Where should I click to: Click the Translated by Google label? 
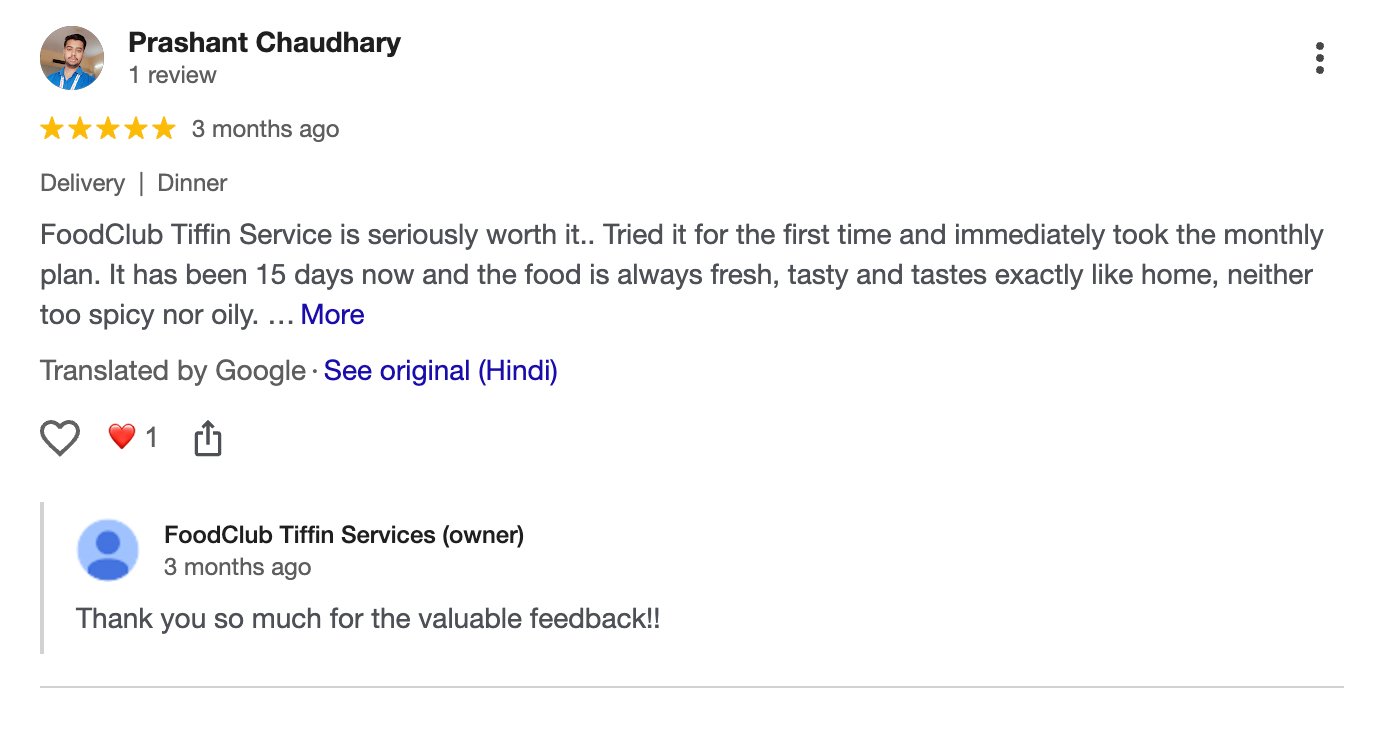172,371
